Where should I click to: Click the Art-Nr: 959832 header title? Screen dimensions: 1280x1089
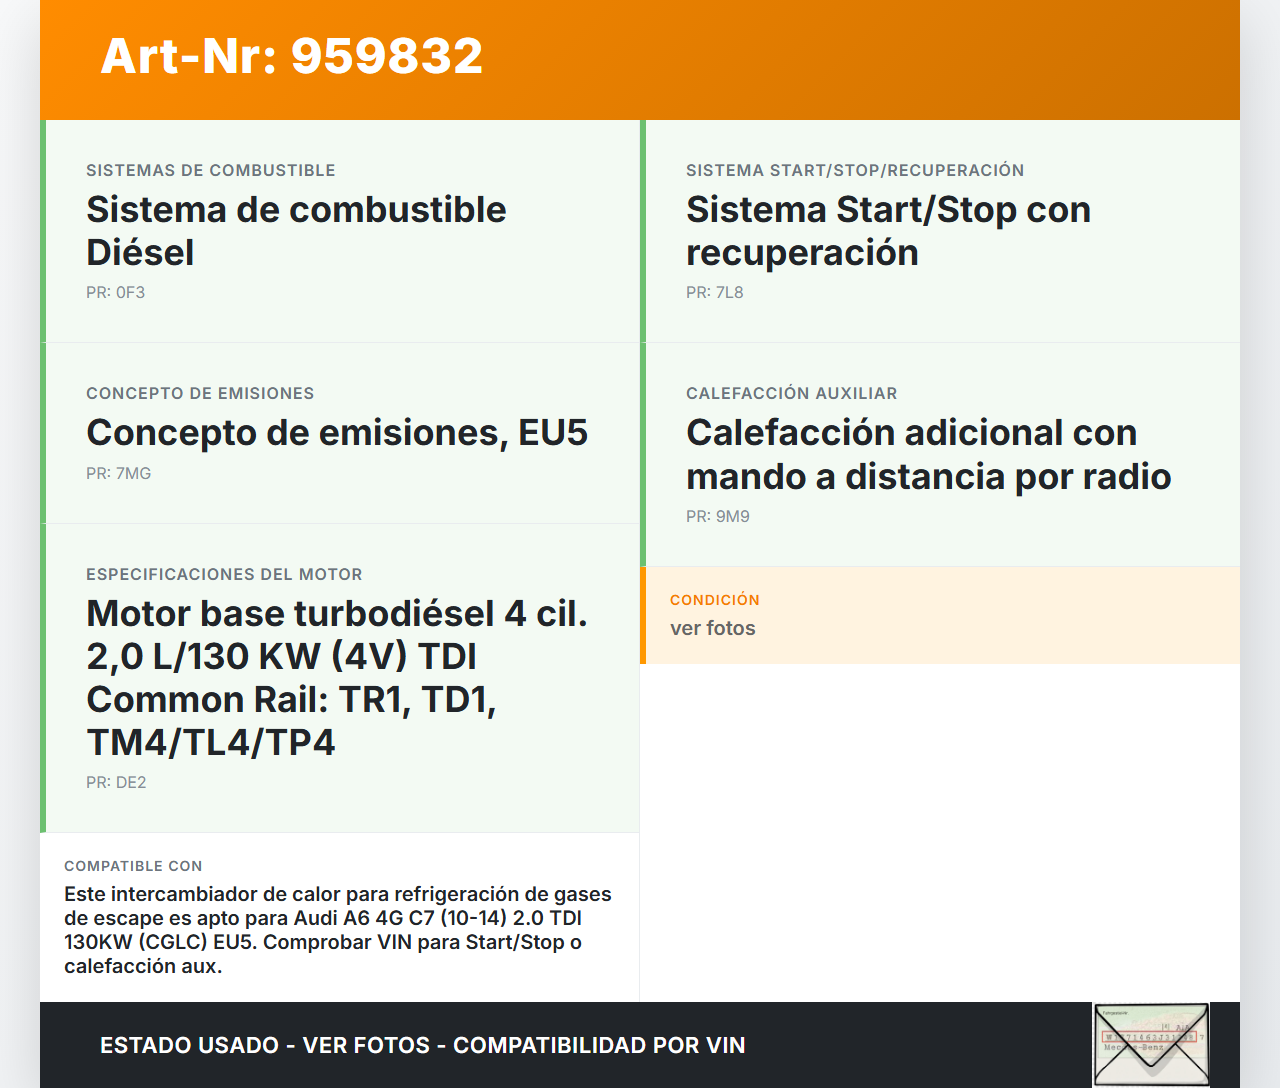coord(291,56)
